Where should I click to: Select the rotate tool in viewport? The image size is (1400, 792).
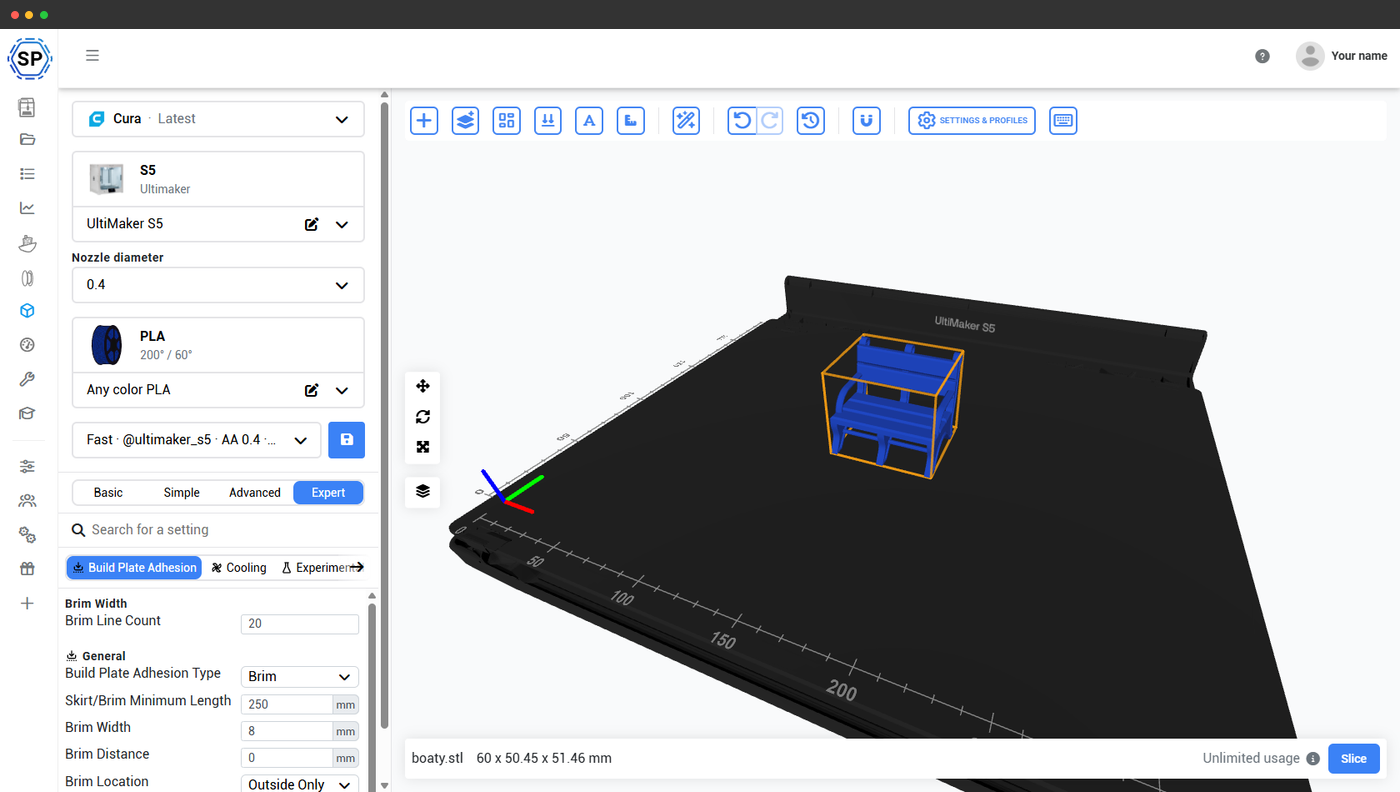[423, 417]
